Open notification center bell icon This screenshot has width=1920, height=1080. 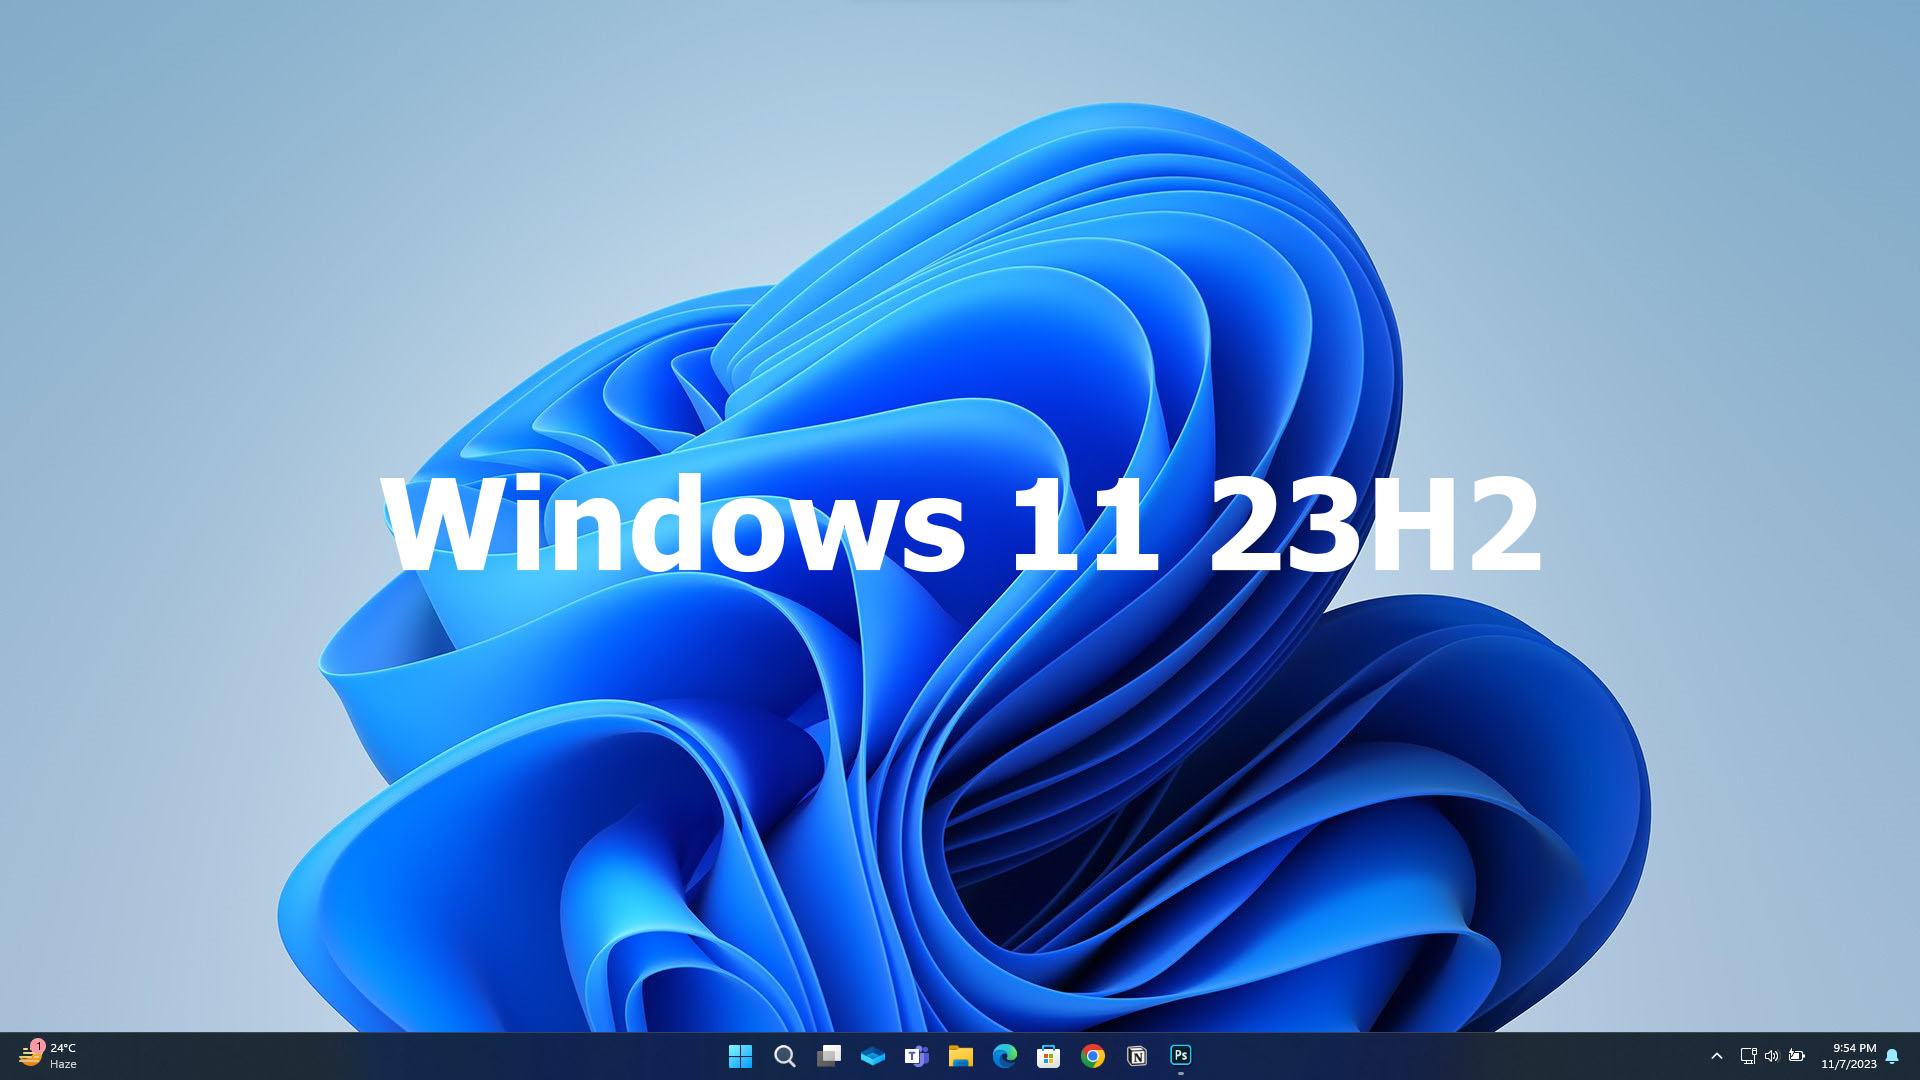click(1892, 1056)
